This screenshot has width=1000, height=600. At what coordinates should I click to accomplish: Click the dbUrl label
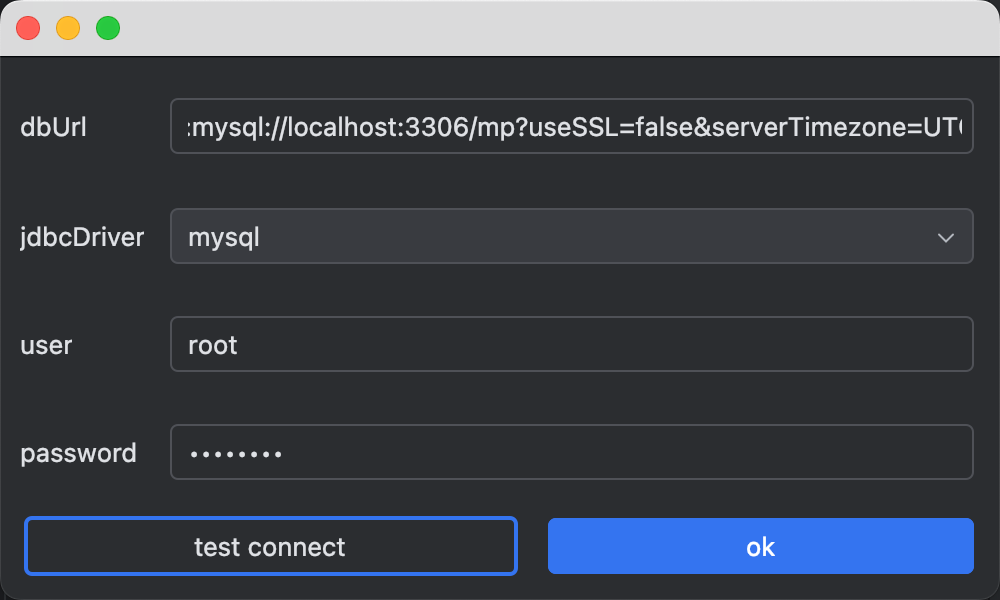pos(54,127)
